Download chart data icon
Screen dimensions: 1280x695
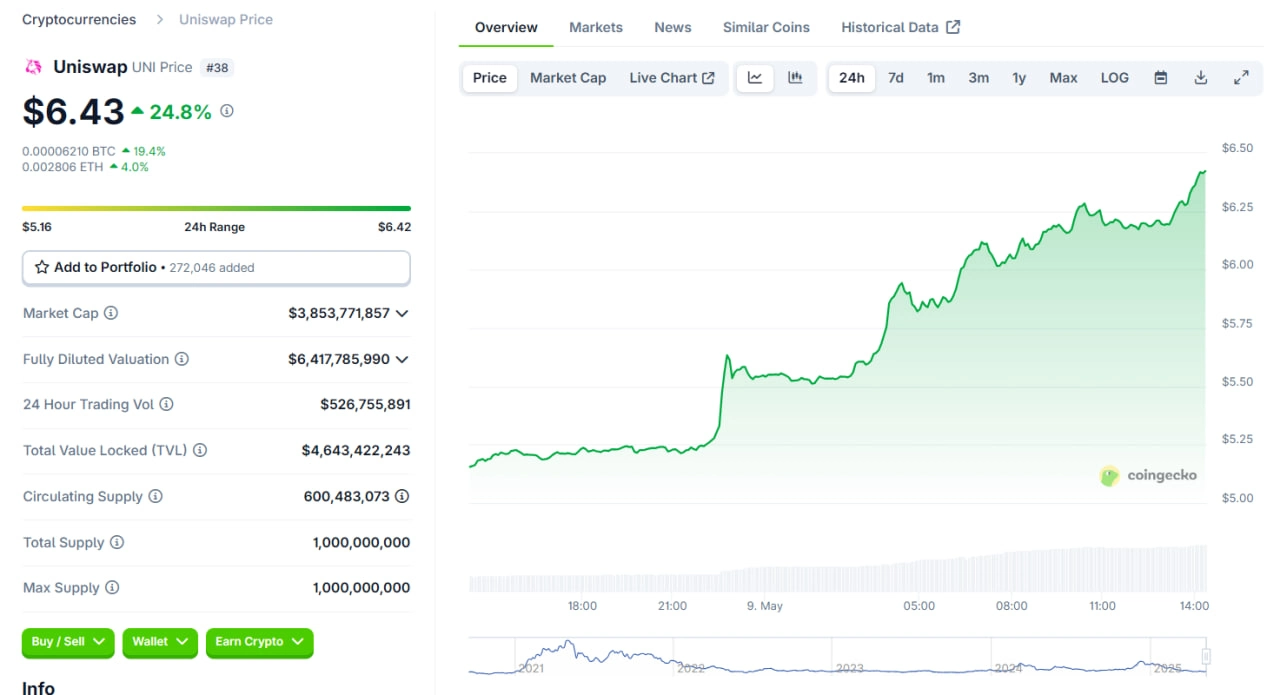point(1201,78)
